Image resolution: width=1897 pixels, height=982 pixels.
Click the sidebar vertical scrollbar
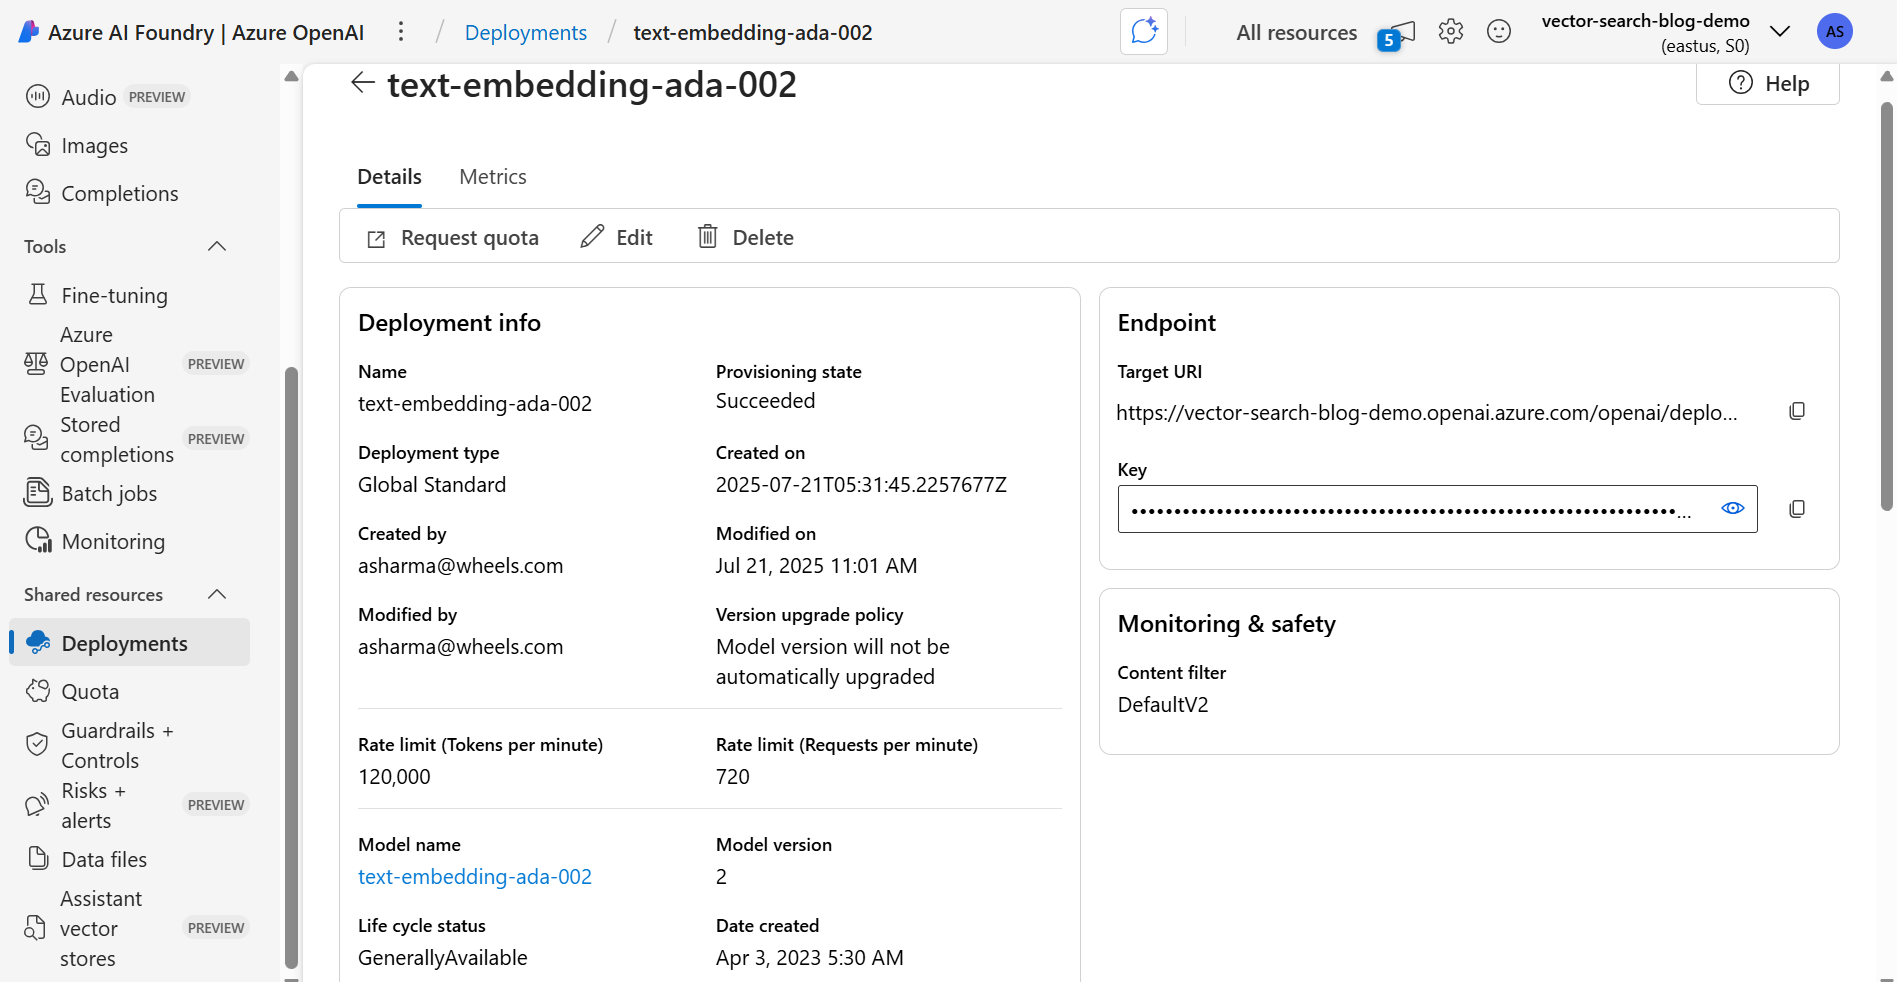click(x=291, y=667)
